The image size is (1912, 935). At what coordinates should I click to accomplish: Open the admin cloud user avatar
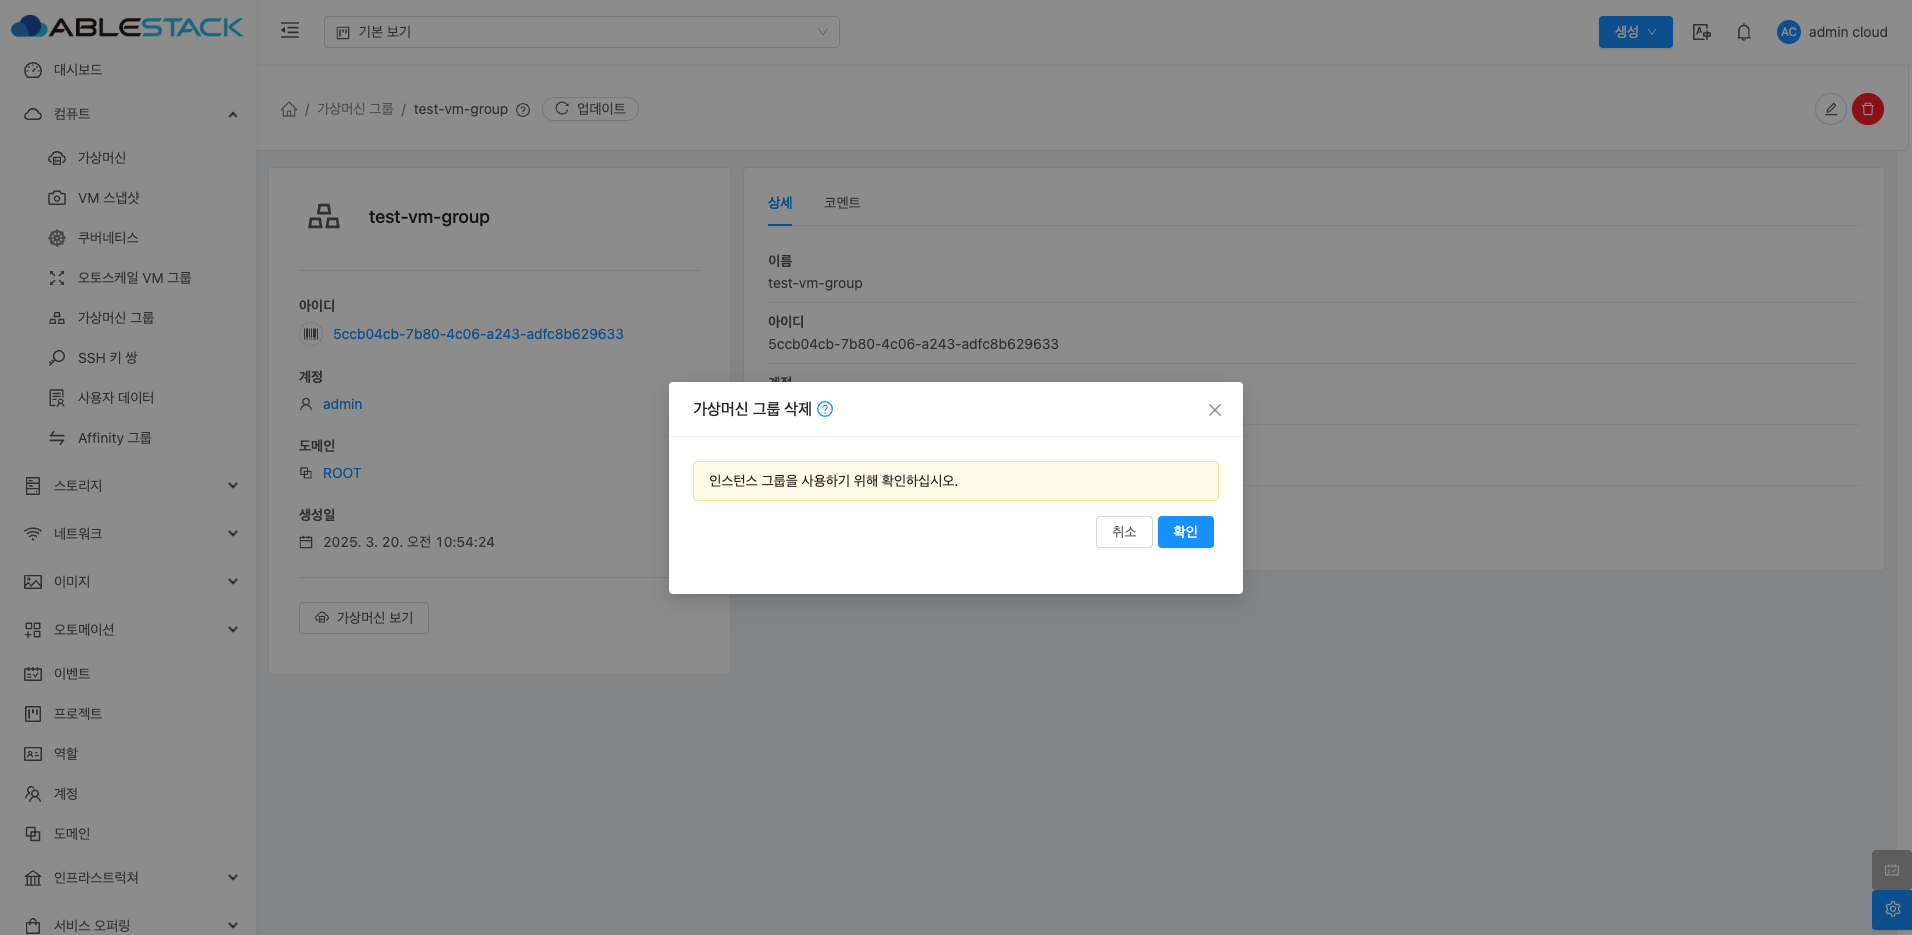(x=1788, y=32)
